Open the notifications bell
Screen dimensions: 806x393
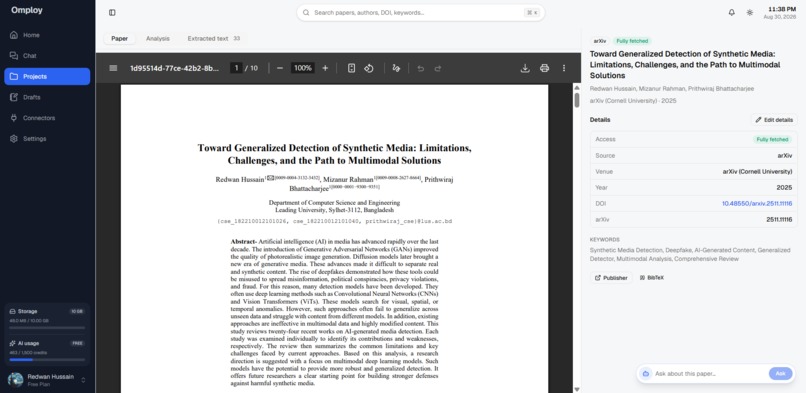coord(731,12)
